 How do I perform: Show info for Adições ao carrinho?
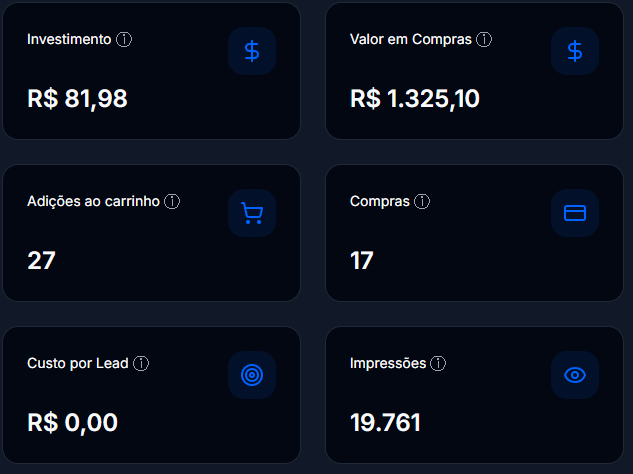click(x=172, y=202)
